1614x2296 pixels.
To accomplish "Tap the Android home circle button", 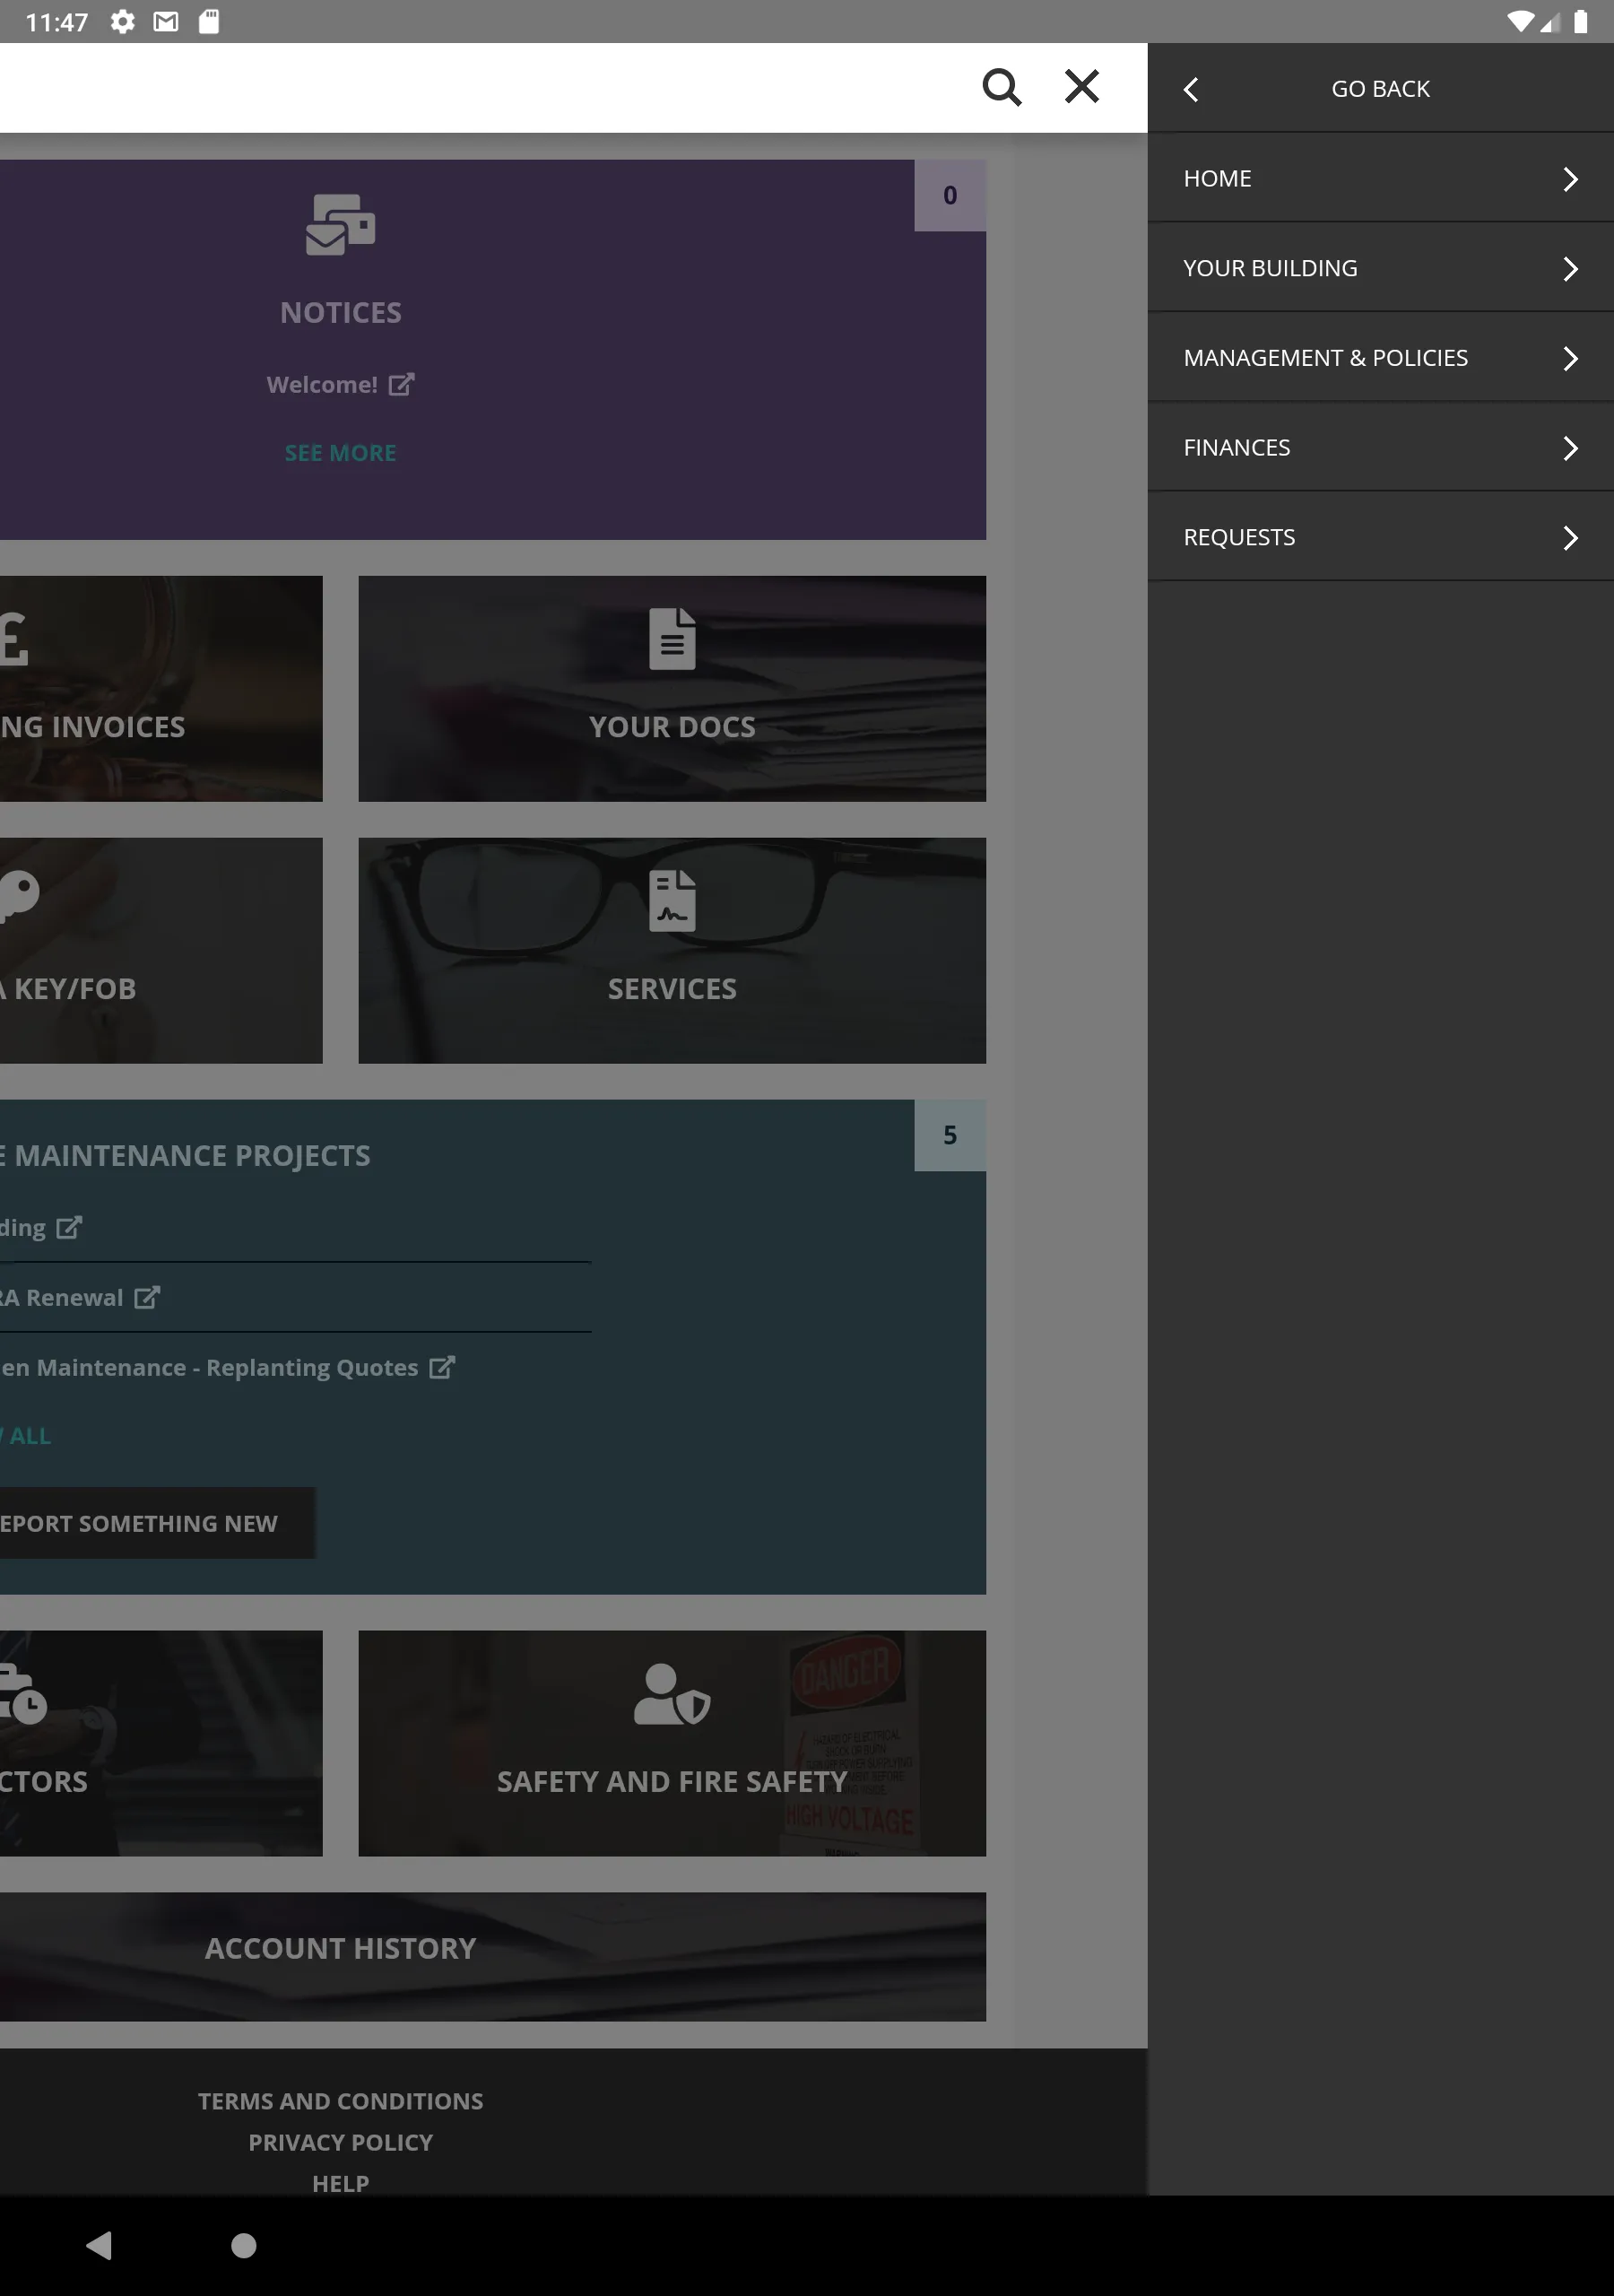I will tap(243, 2245).
